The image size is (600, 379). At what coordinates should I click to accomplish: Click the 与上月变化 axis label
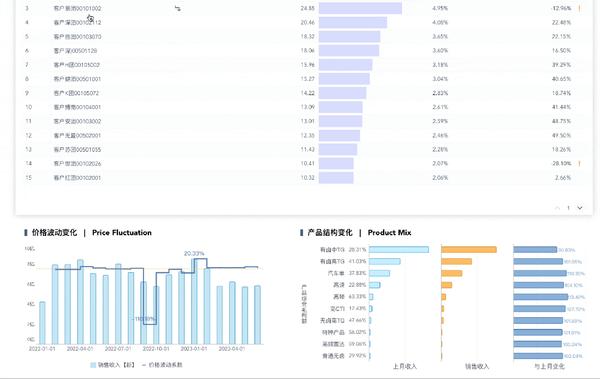549,366
